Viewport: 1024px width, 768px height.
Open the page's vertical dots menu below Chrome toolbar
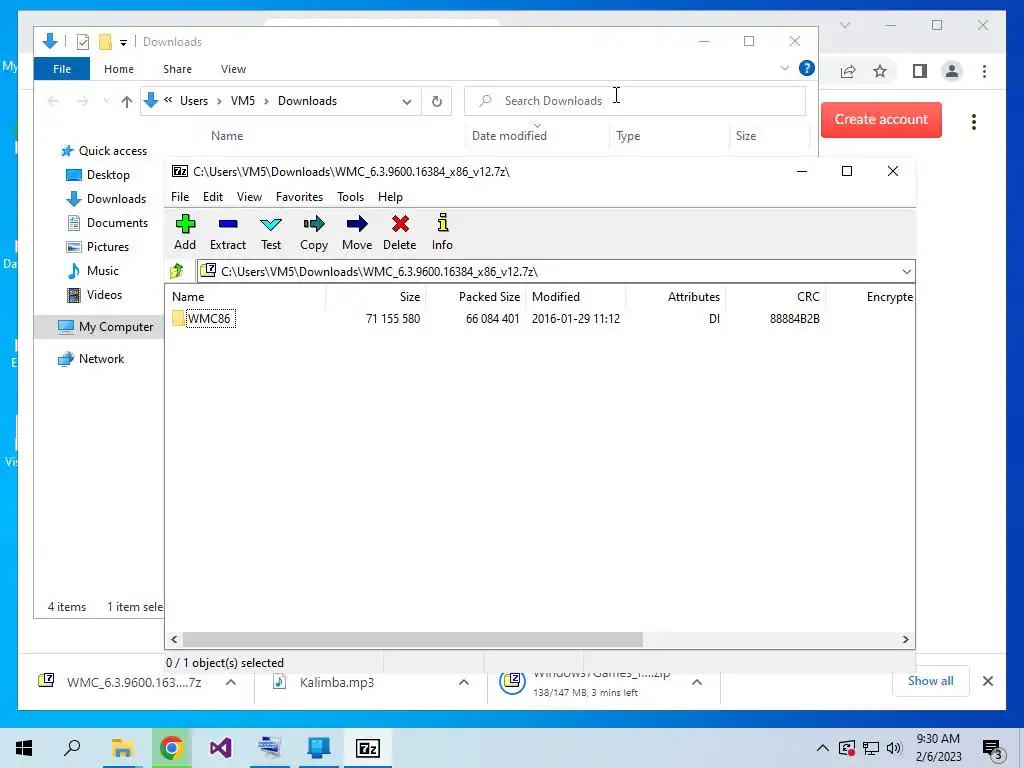(974, 121)
